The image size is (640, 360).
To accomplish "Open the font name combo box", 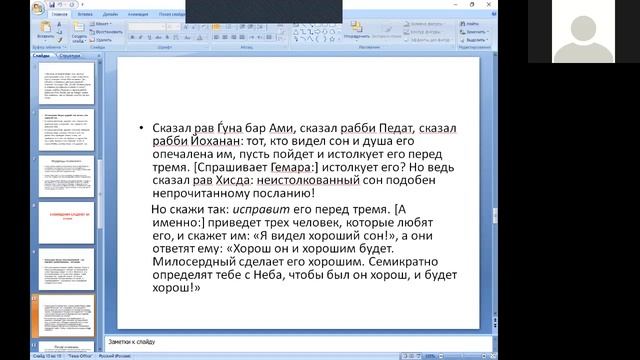I will tap(147, 27).
